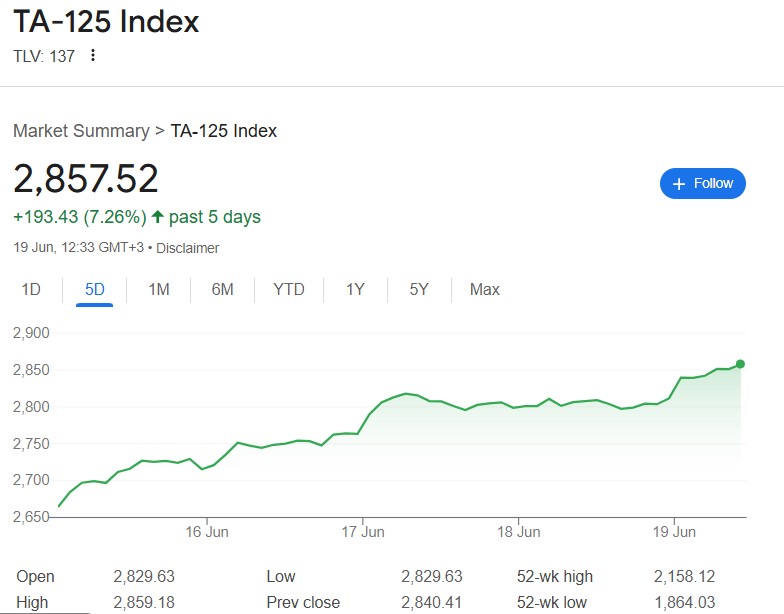Viewport: 784px width, 614px height.
Task: Switch chart to 1Y range
Action: coord(355,290)
